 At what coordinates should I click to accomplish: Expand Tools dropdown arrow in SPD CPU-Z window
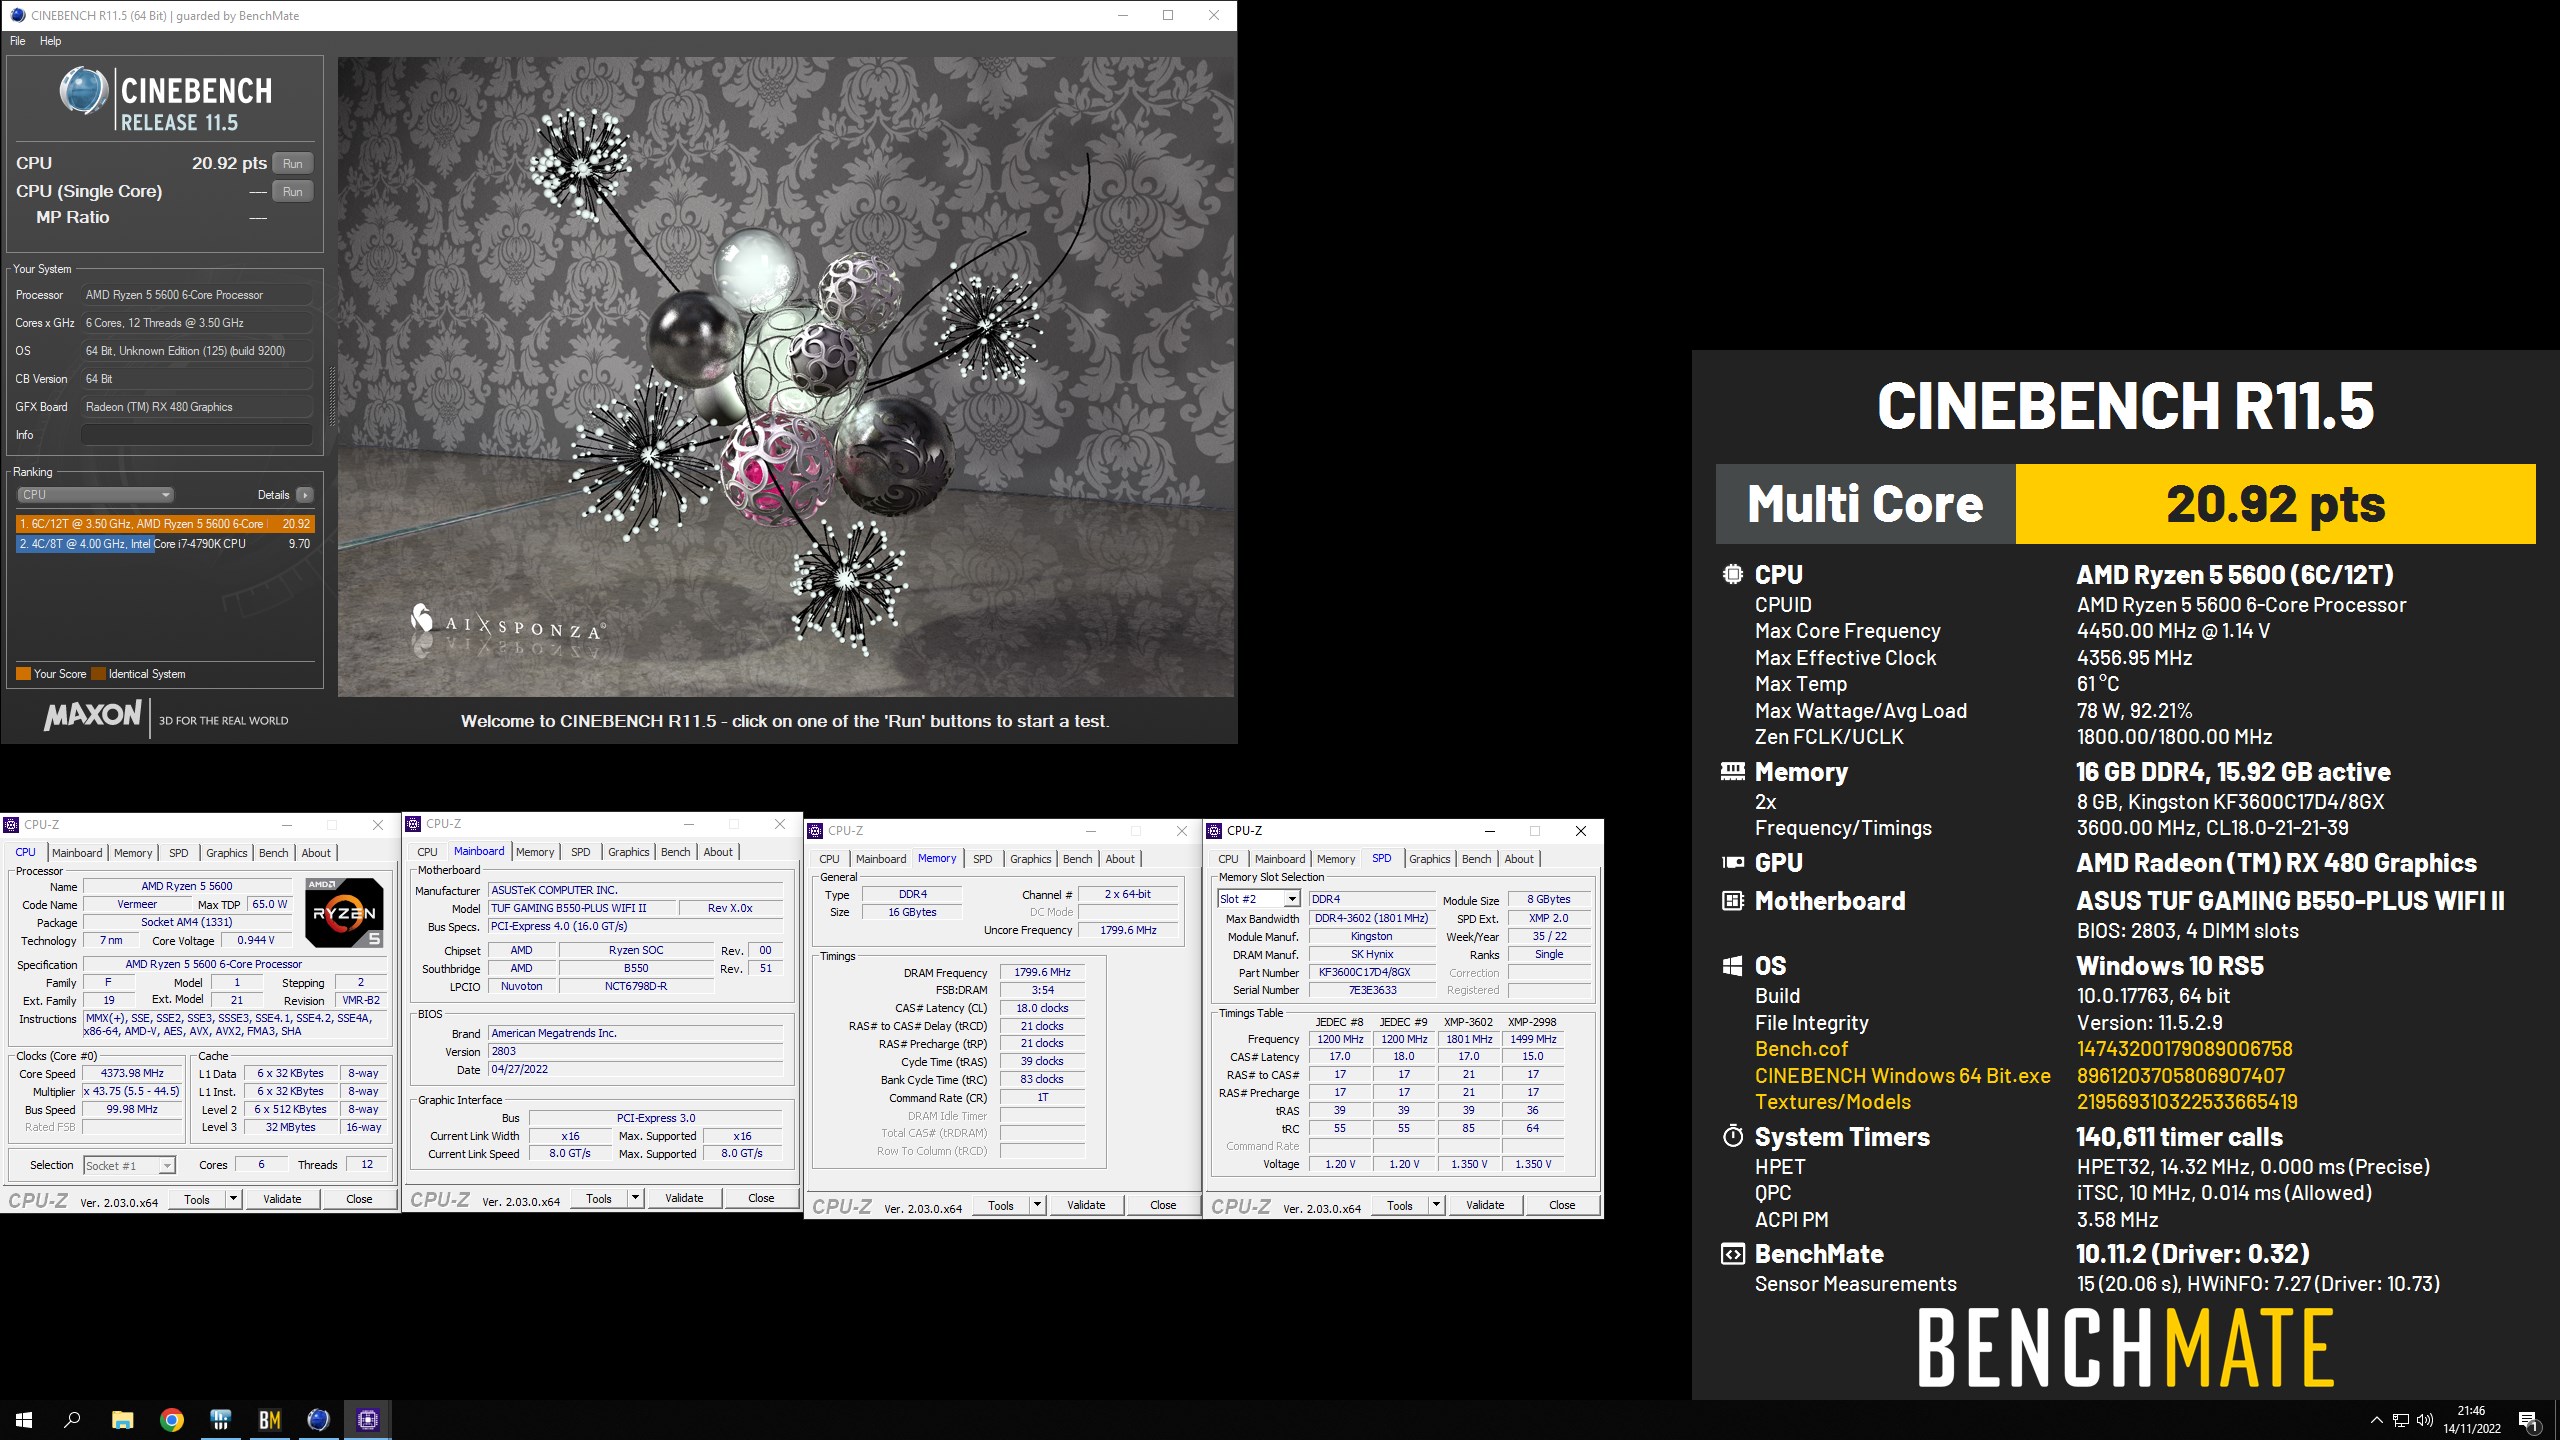[x=1436, y=1204]
